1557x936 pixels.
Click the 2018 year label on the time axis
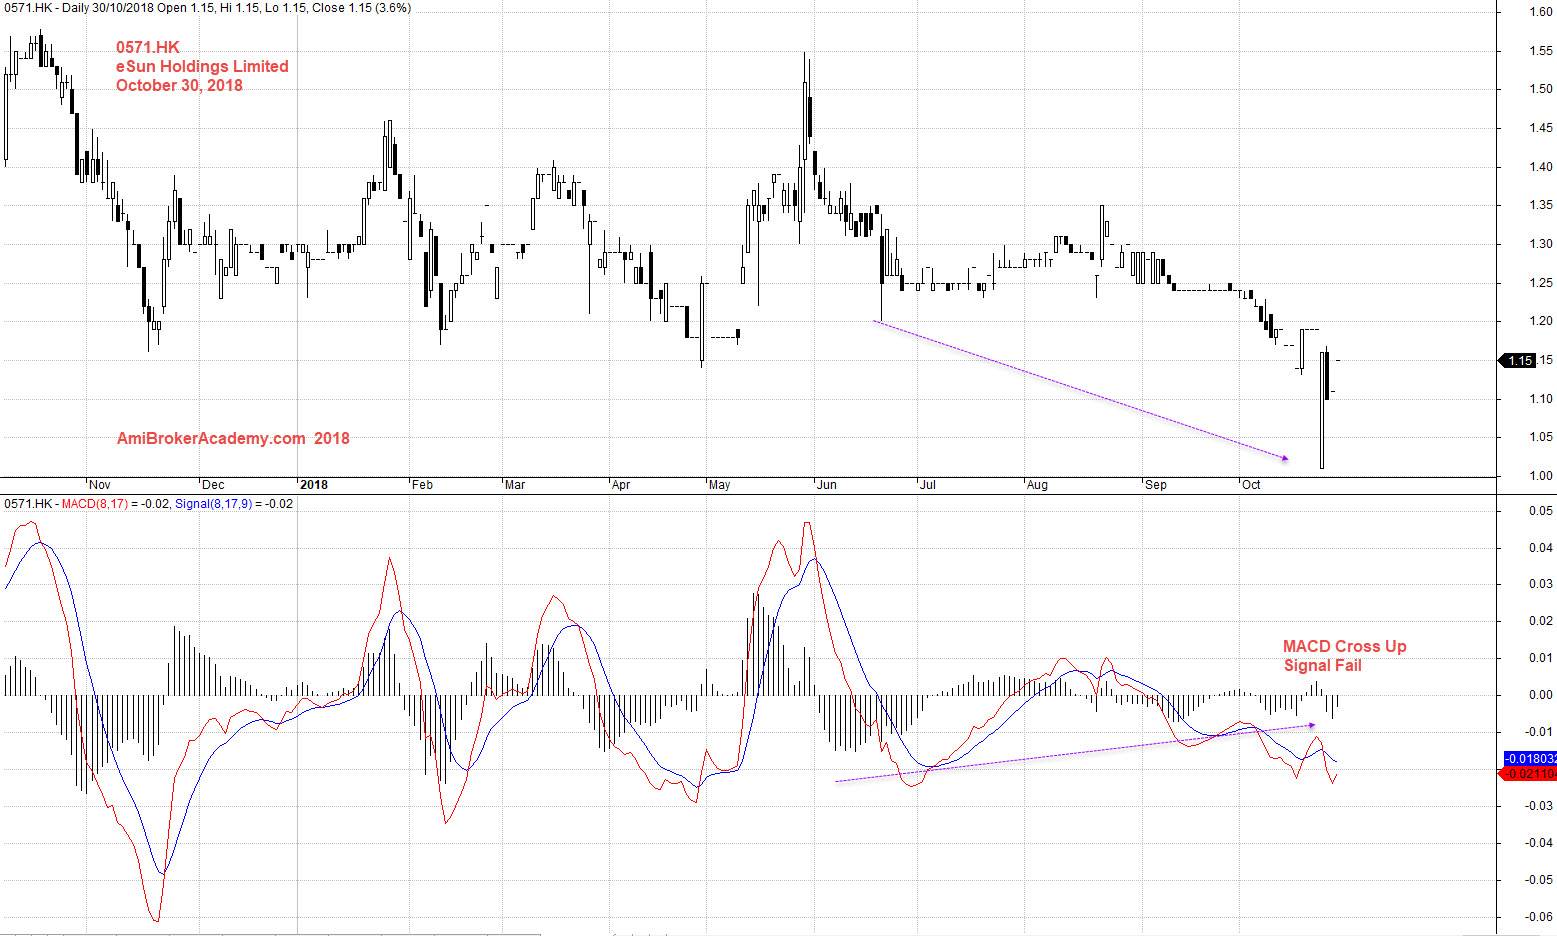point(314,485)
